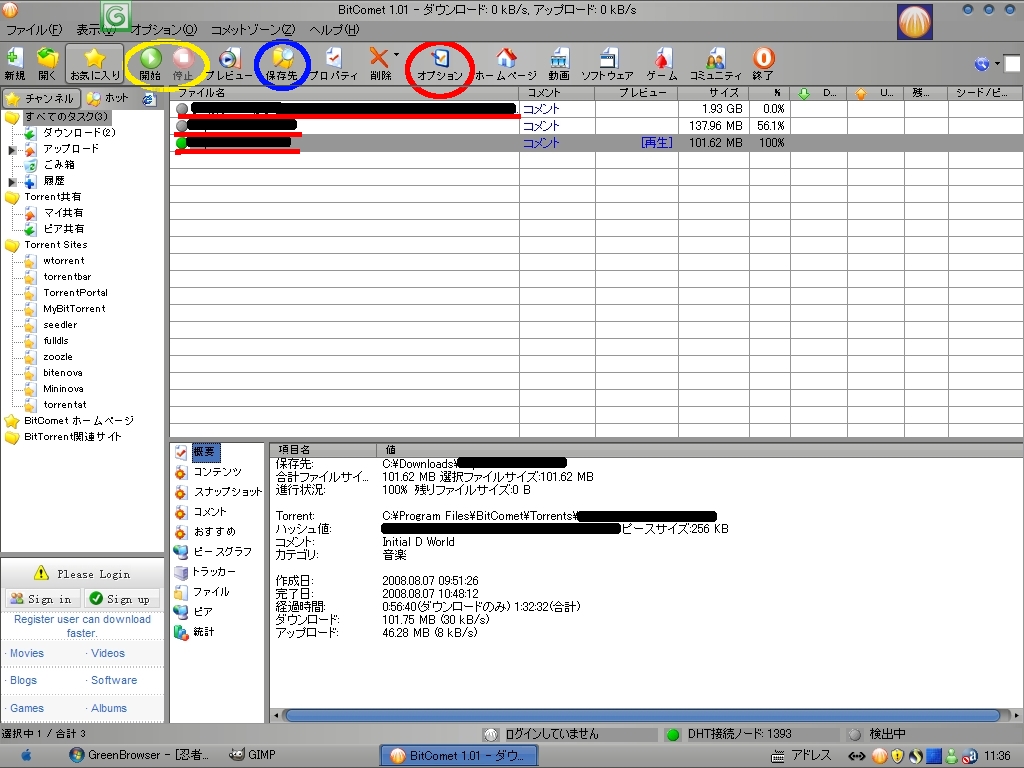
Task: Click the search input box top right
Action: click(1012, 64)
